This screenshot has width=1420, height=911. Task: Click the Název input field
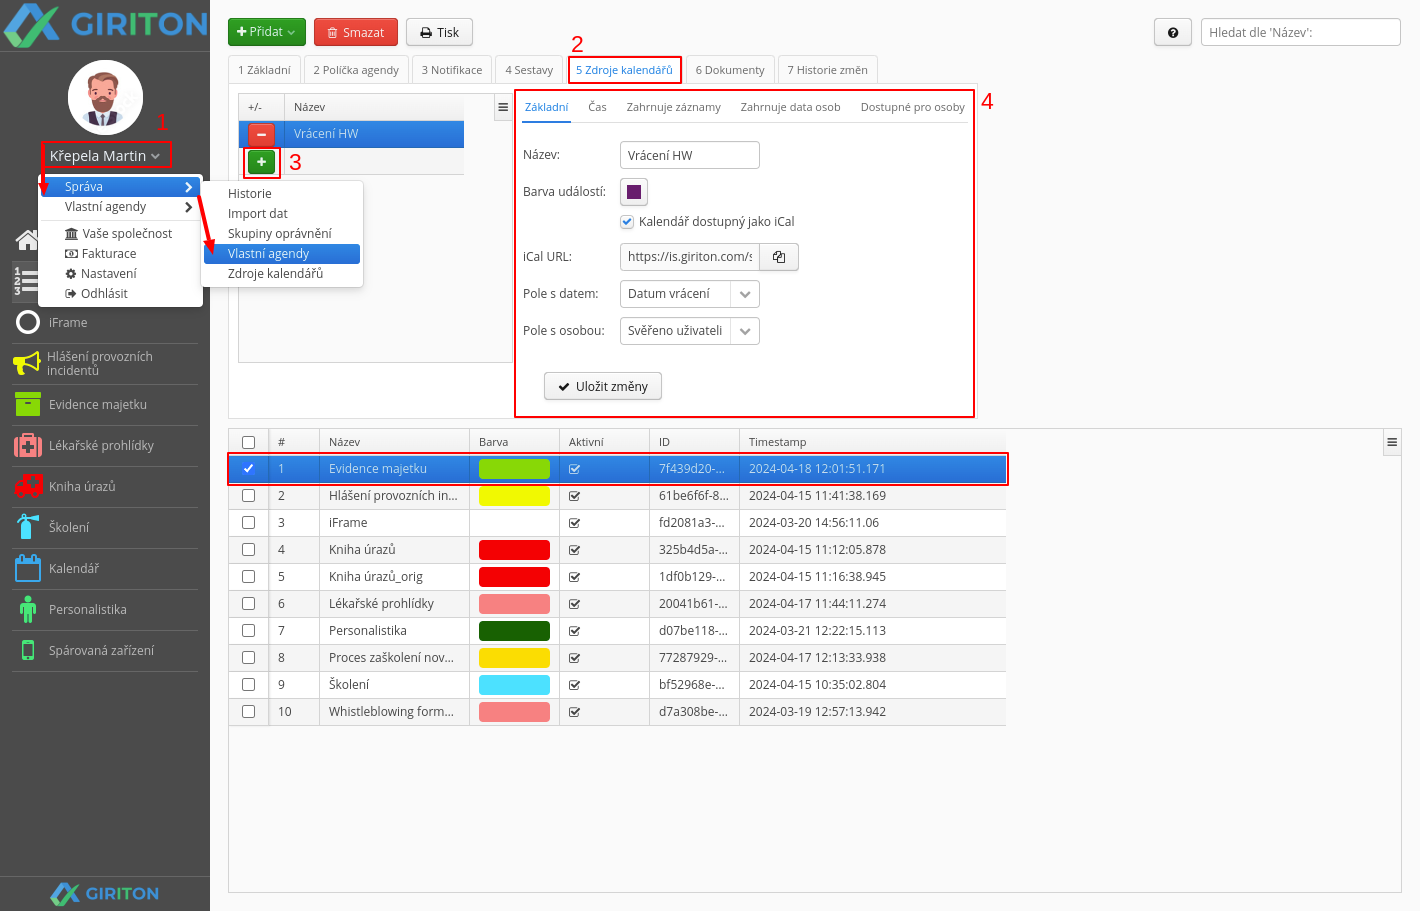coord(689,155)
